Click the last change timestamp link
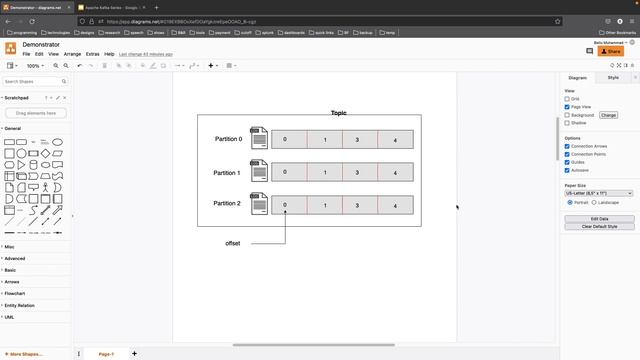 point(146,54)
